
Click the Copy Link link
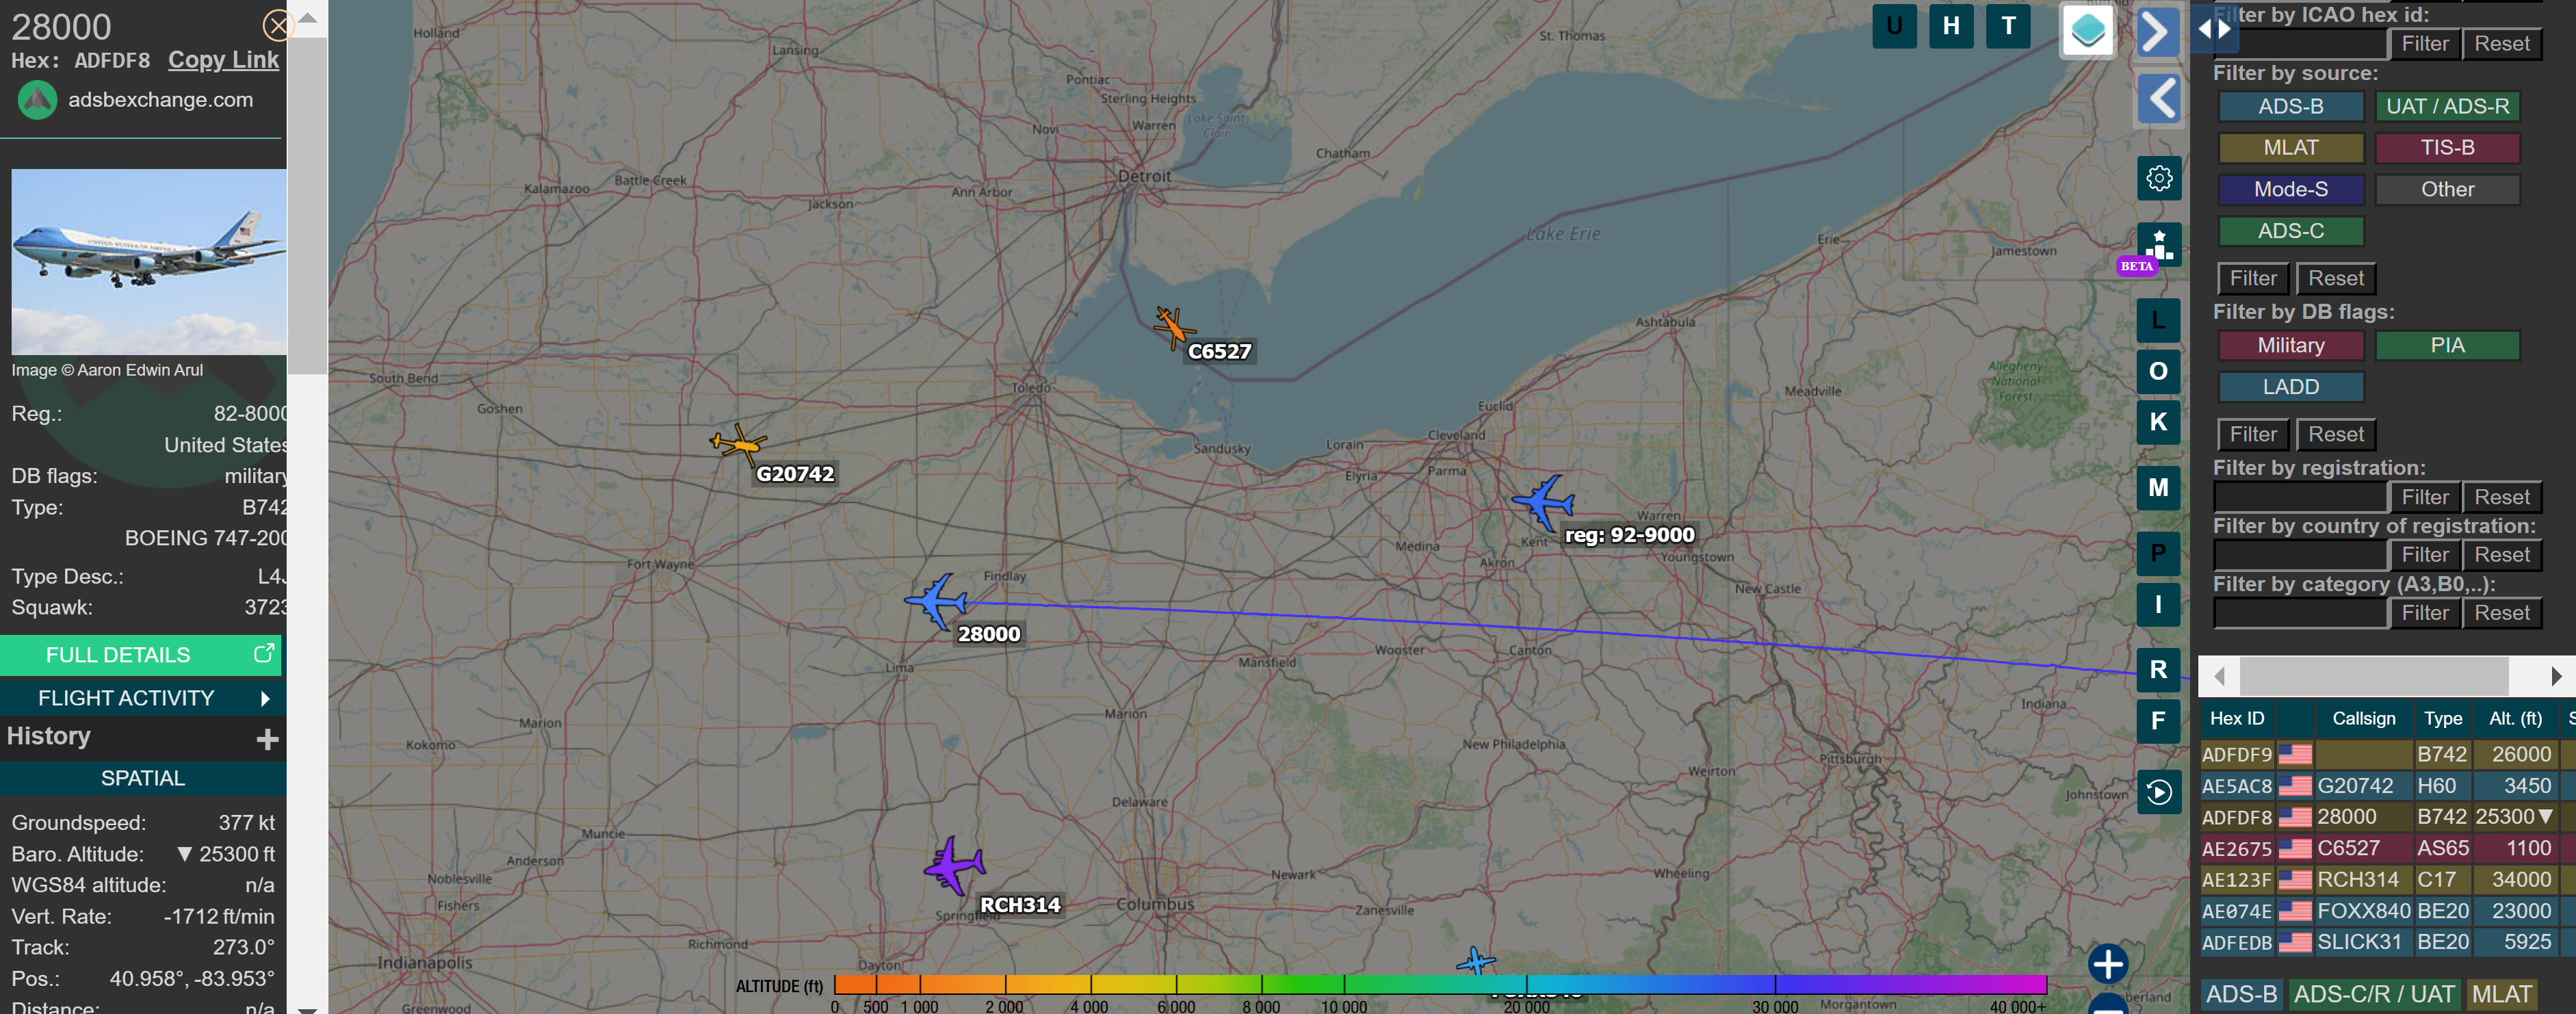pyautogui.click(x=223, y=60)
